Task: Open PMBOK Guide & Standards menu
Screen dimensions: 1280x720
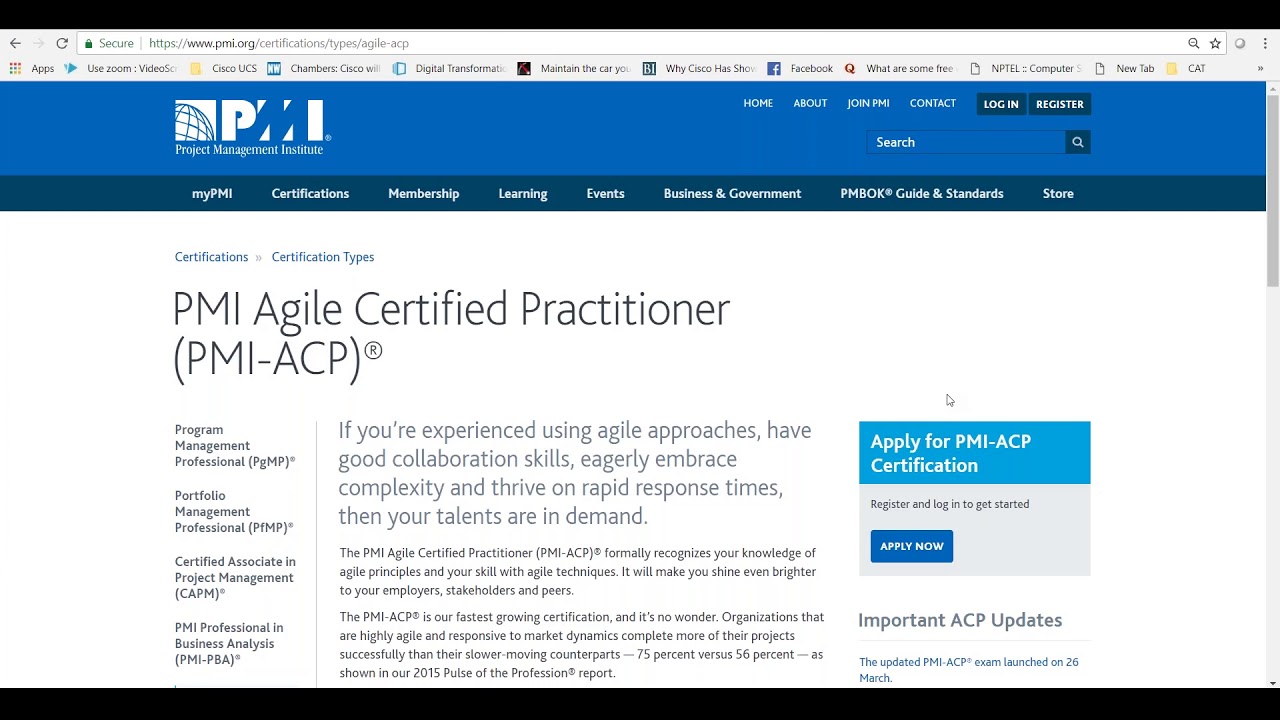Action: pos(922,194)
